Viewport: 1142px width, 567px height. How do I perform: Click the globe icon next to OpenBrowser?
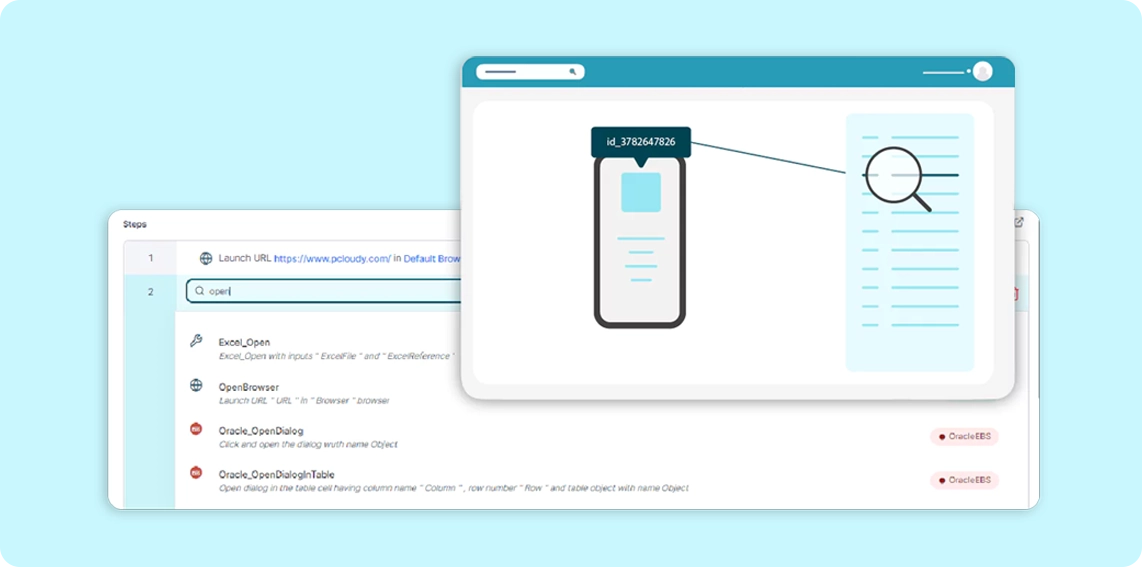click(x=196, y=385)
